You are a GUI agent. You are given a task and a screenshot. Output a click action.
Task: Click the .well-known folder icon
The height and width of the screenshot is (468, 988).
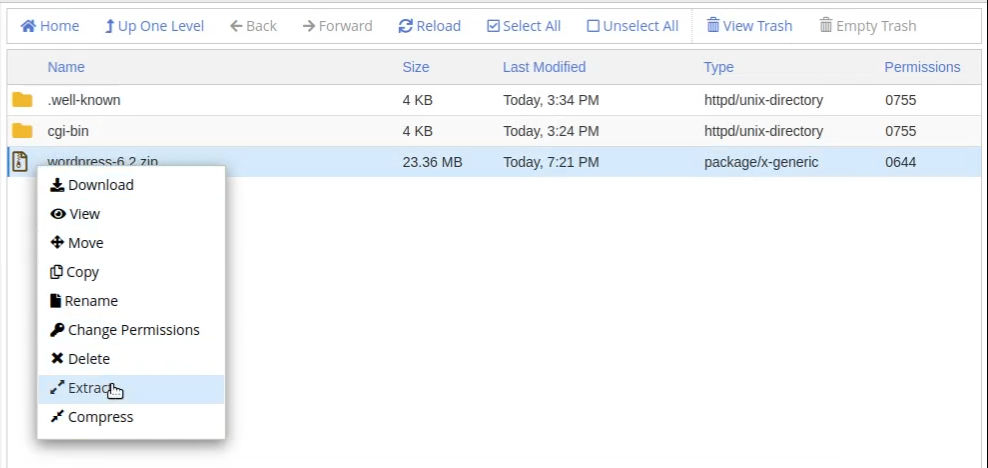(x=22, y=100)
